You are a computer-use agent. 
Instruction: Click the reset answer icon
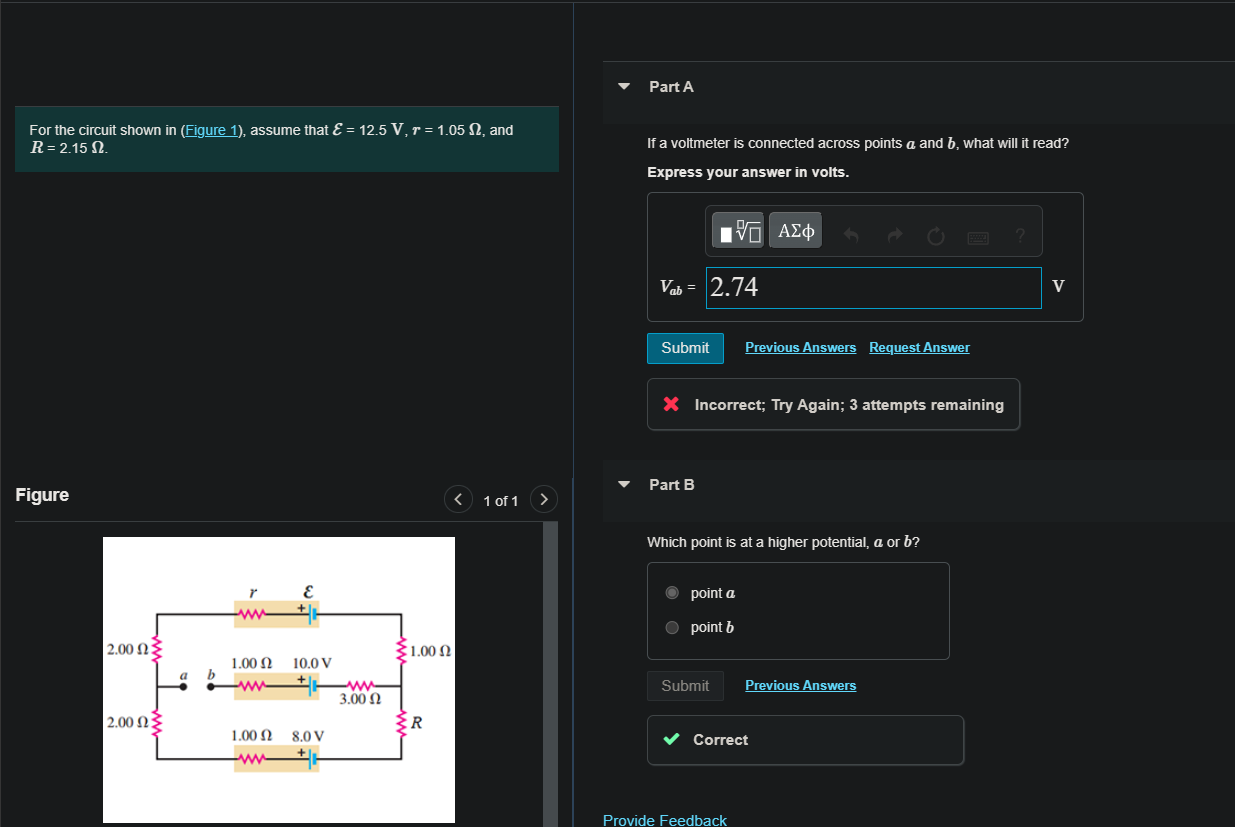(935, 235)
